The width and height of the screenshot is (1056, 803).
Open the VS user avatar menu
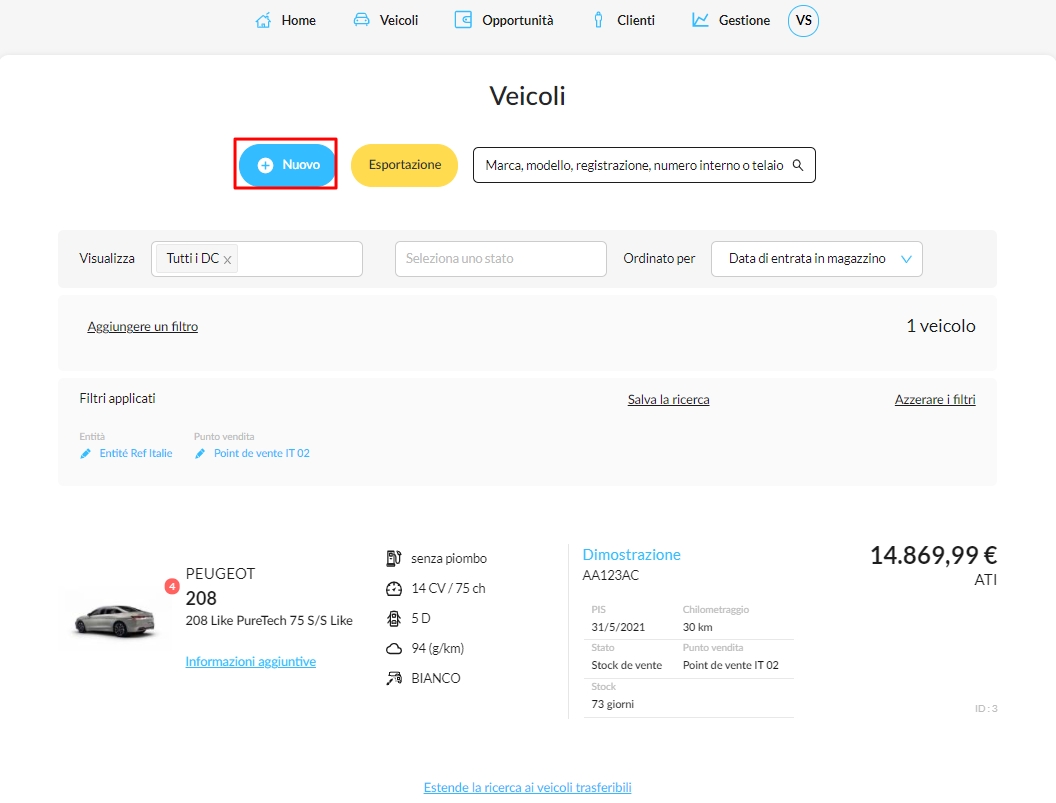pyautogui.click(x=803, y=21)
